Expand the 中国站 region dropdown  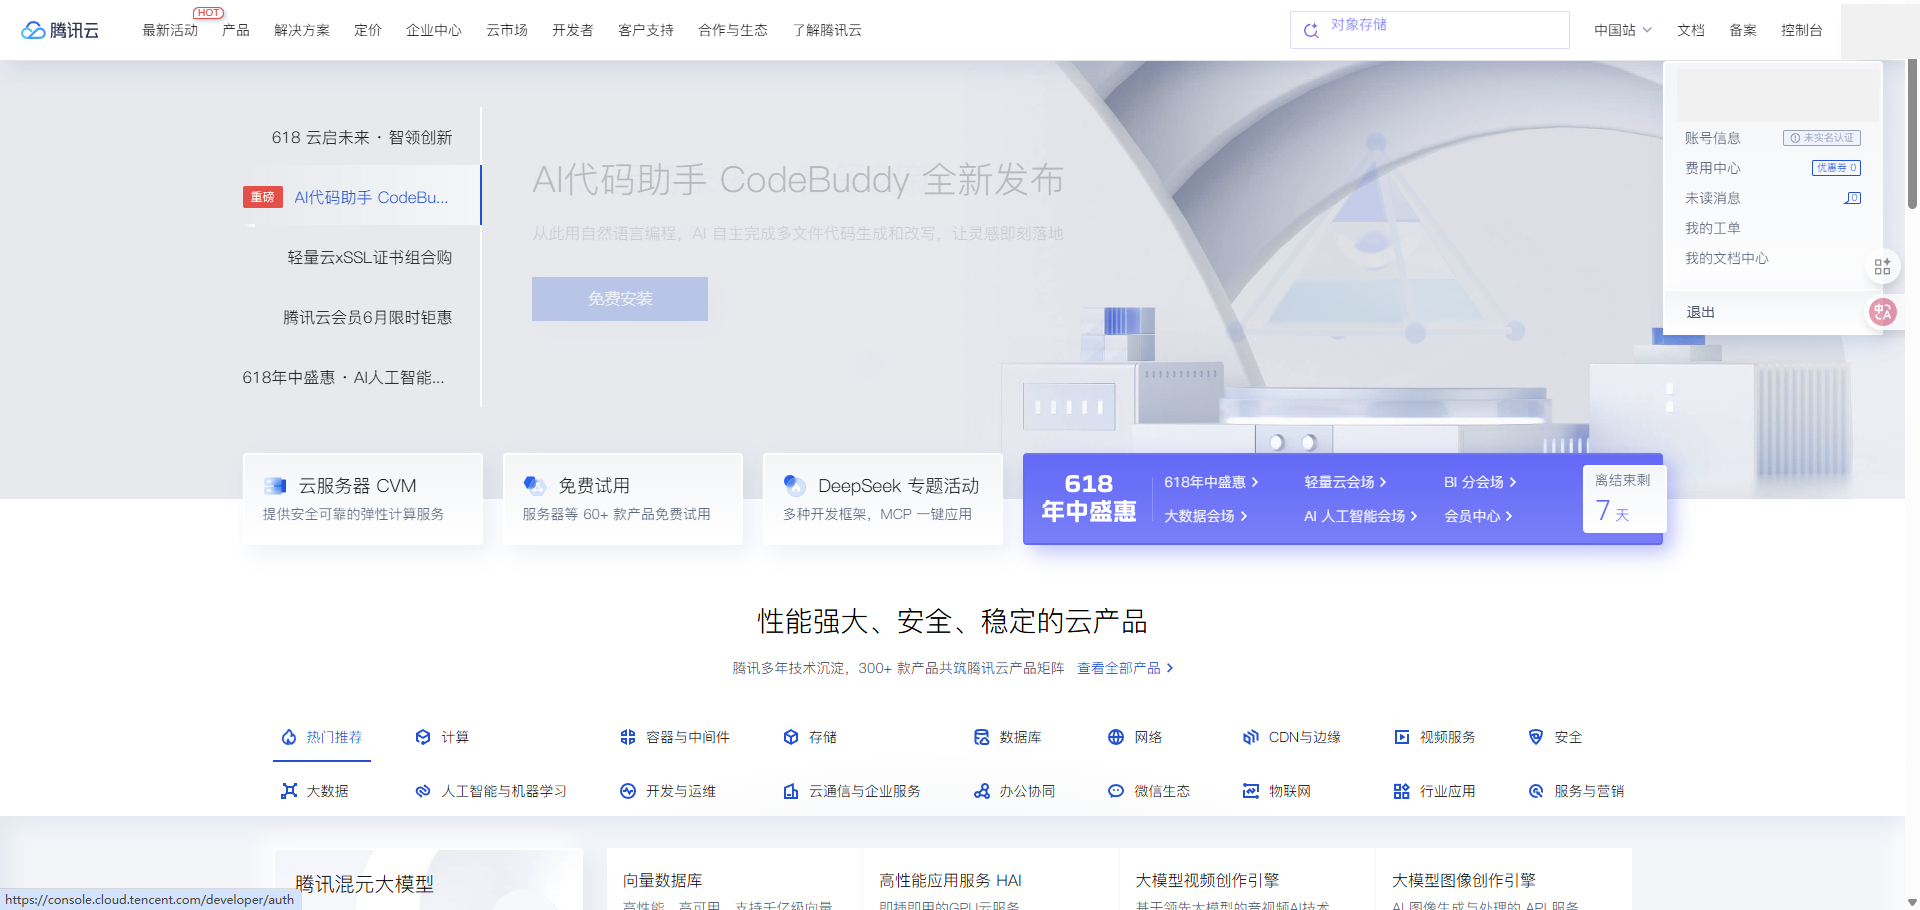click(x=1622, y=30)
